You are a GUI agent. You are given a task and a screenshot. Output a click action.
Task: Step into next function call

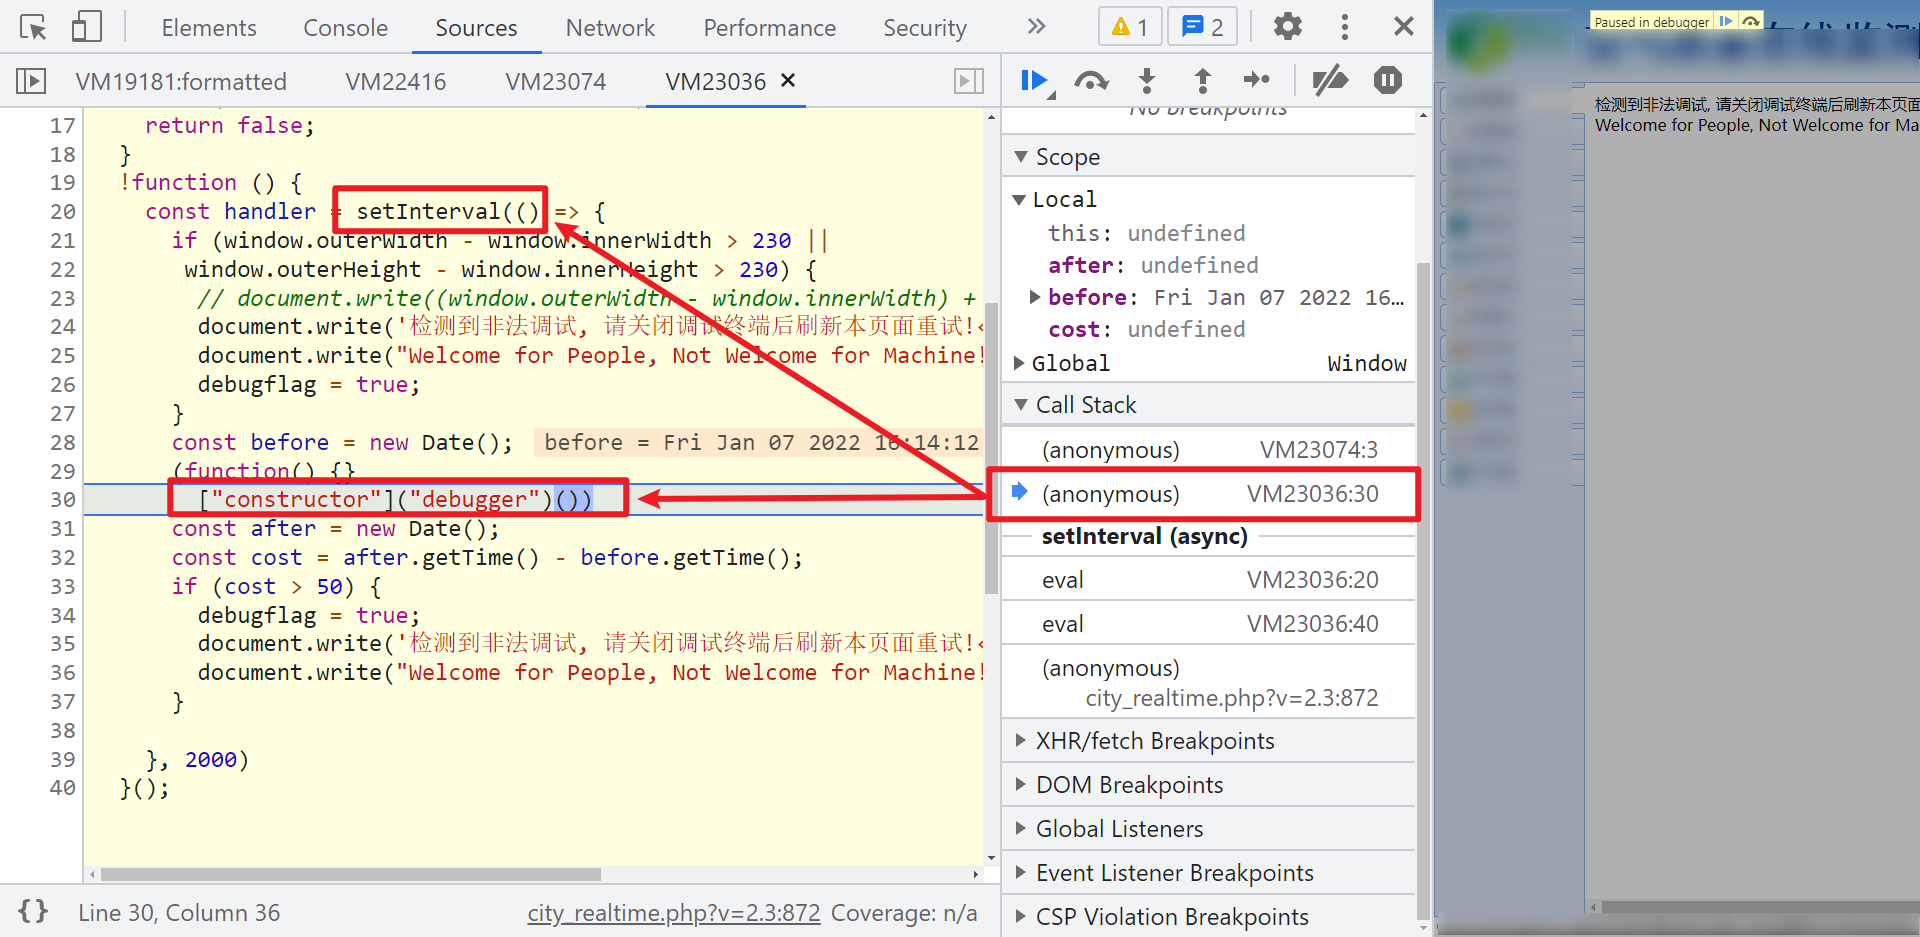(x=1147, y=81)
